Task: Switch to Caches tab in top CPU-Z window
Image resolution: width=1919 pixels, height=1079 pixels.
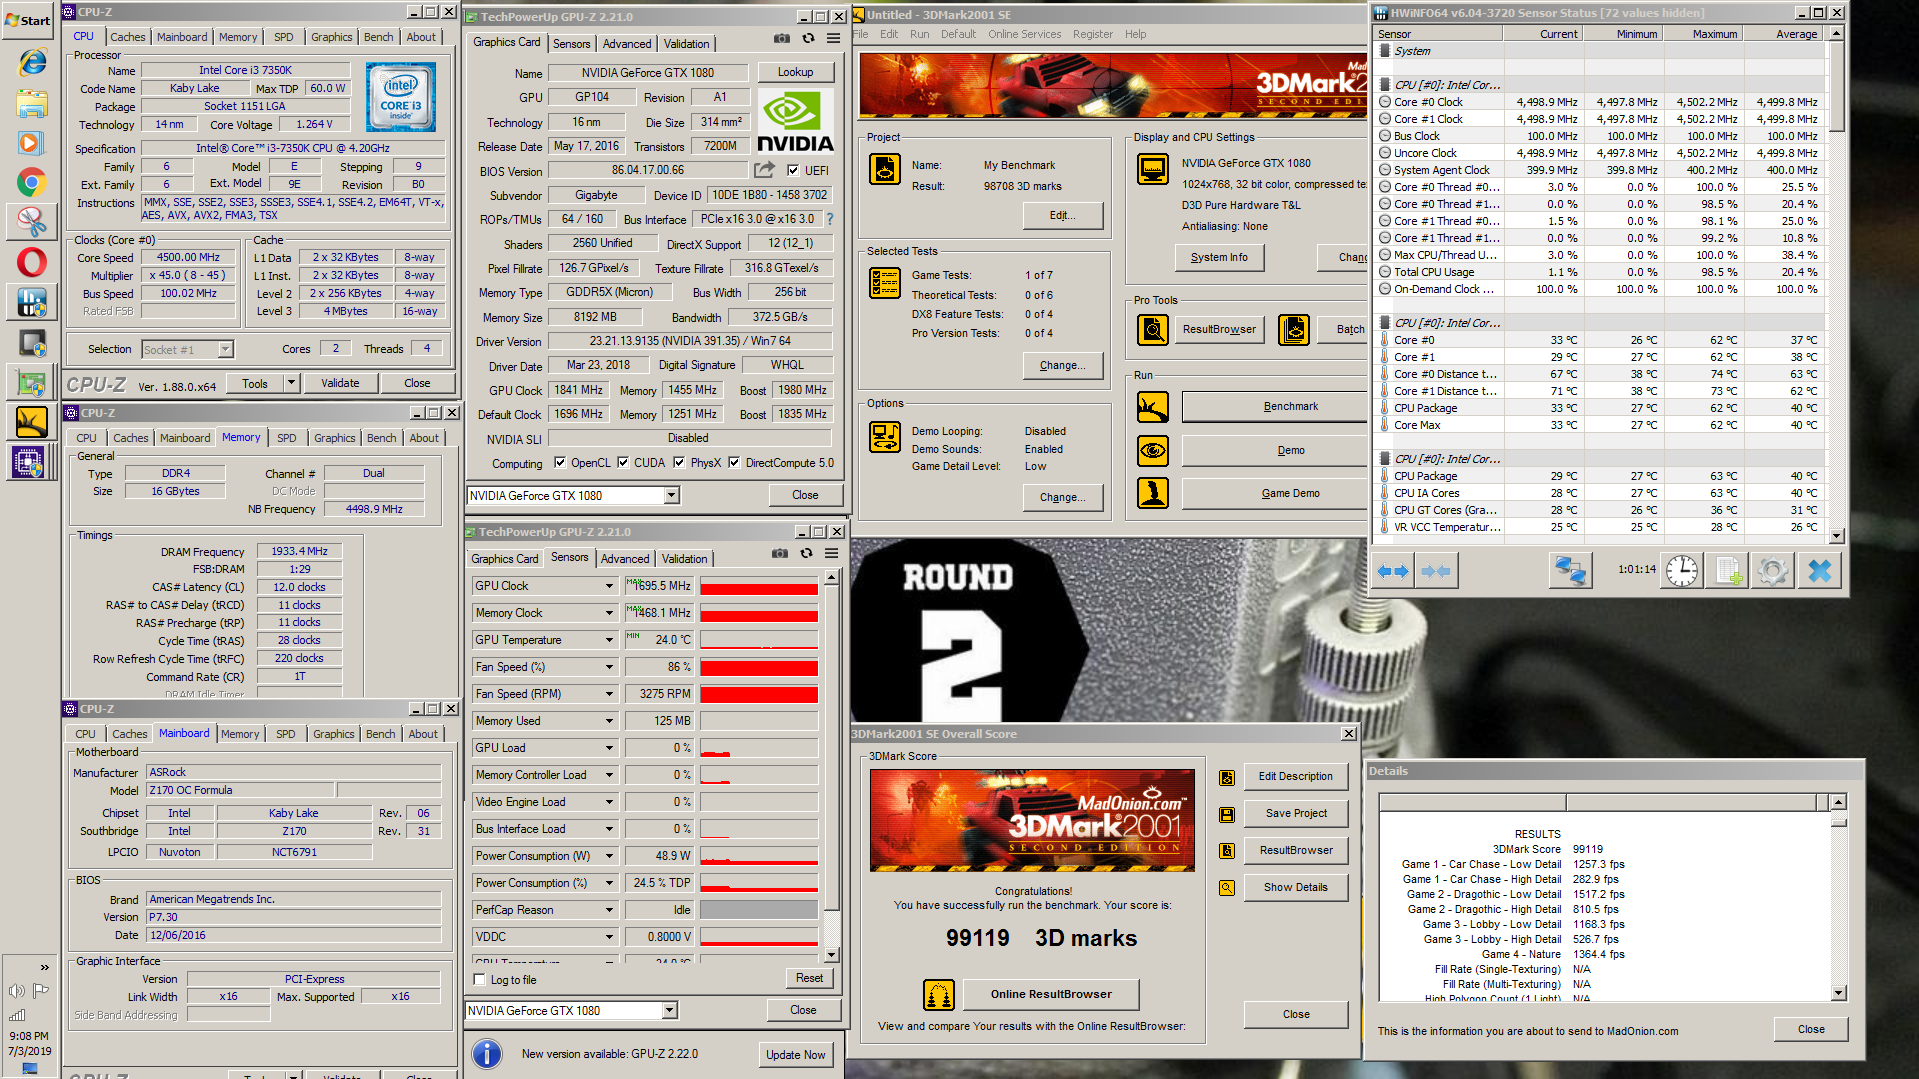Action: 128,37
